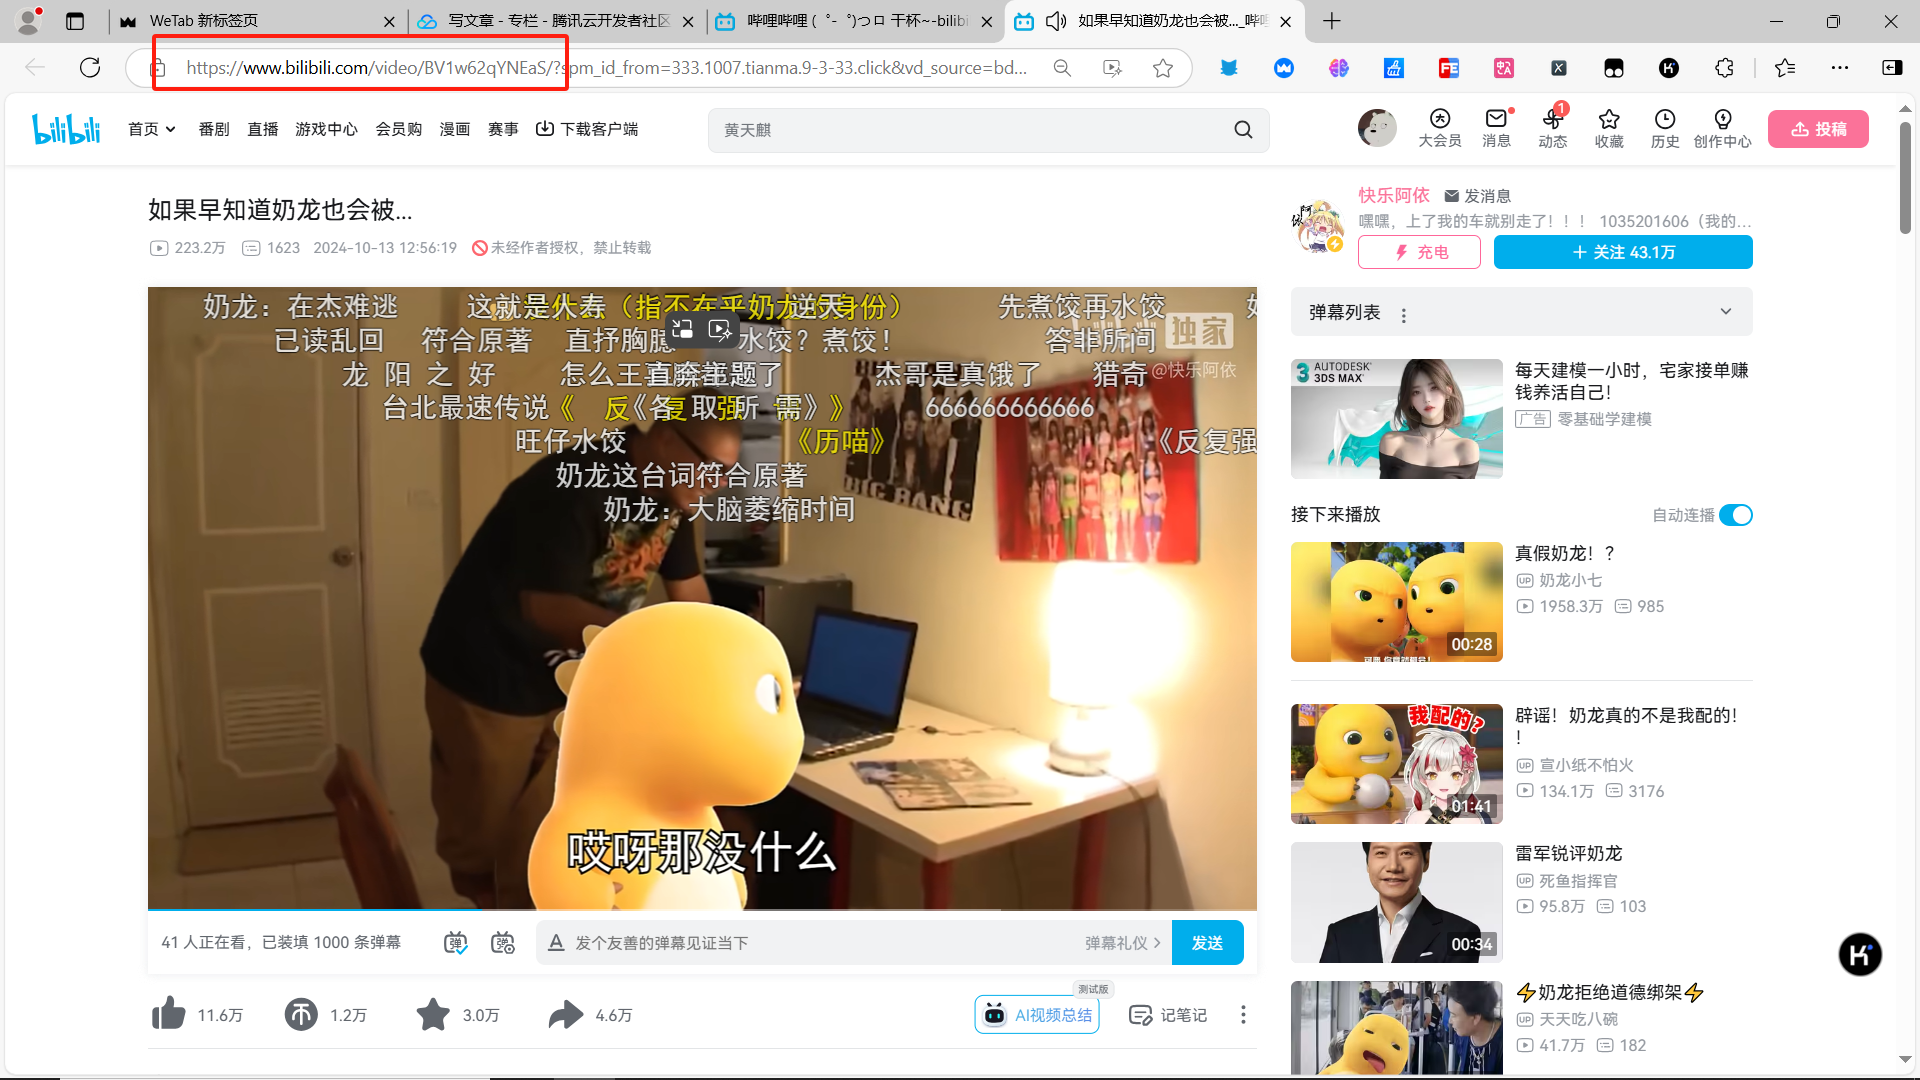The image size is (1920, 1080).
Task: Click the share arrow icon
Action: tap(566, 1014)
